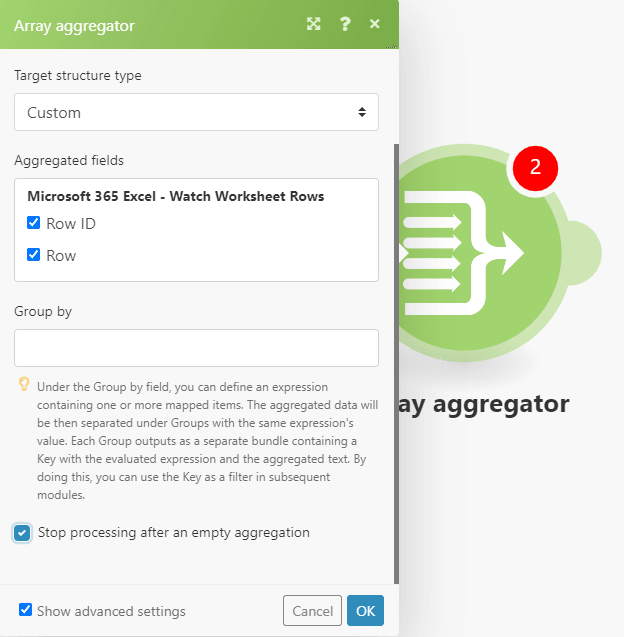Viewport: 624px width, 637px height.
Task: Click the Array aggregator title in the header
Action: [74, 25]
